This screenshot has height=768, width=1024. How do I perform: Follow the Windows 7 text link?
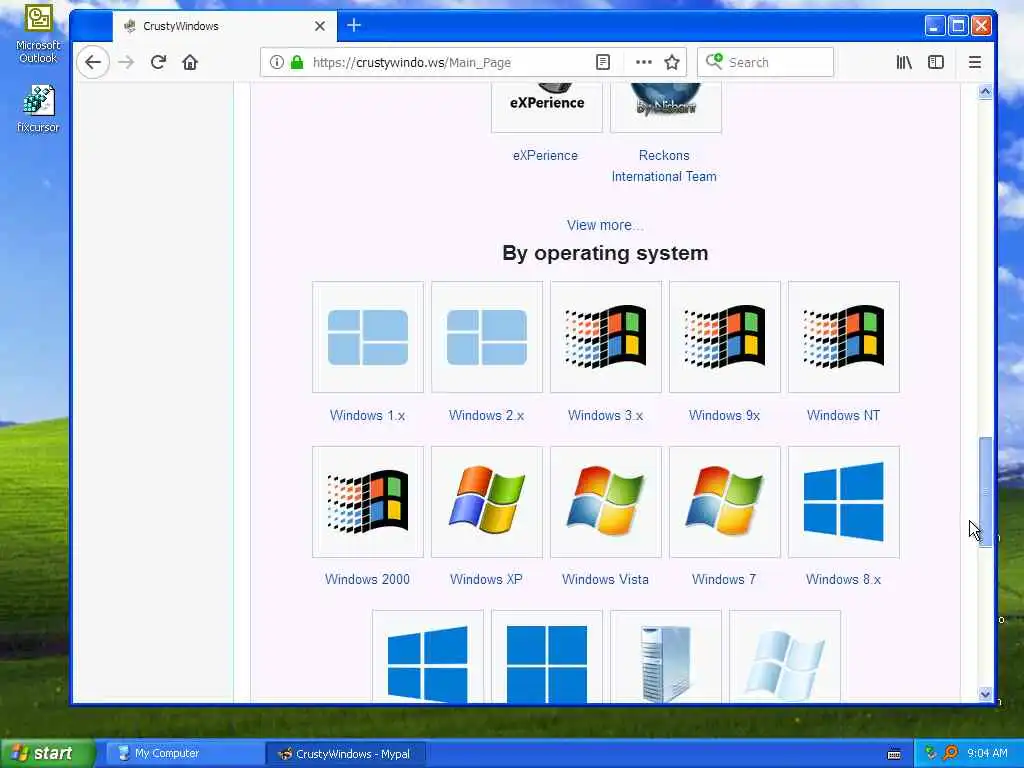724,579
